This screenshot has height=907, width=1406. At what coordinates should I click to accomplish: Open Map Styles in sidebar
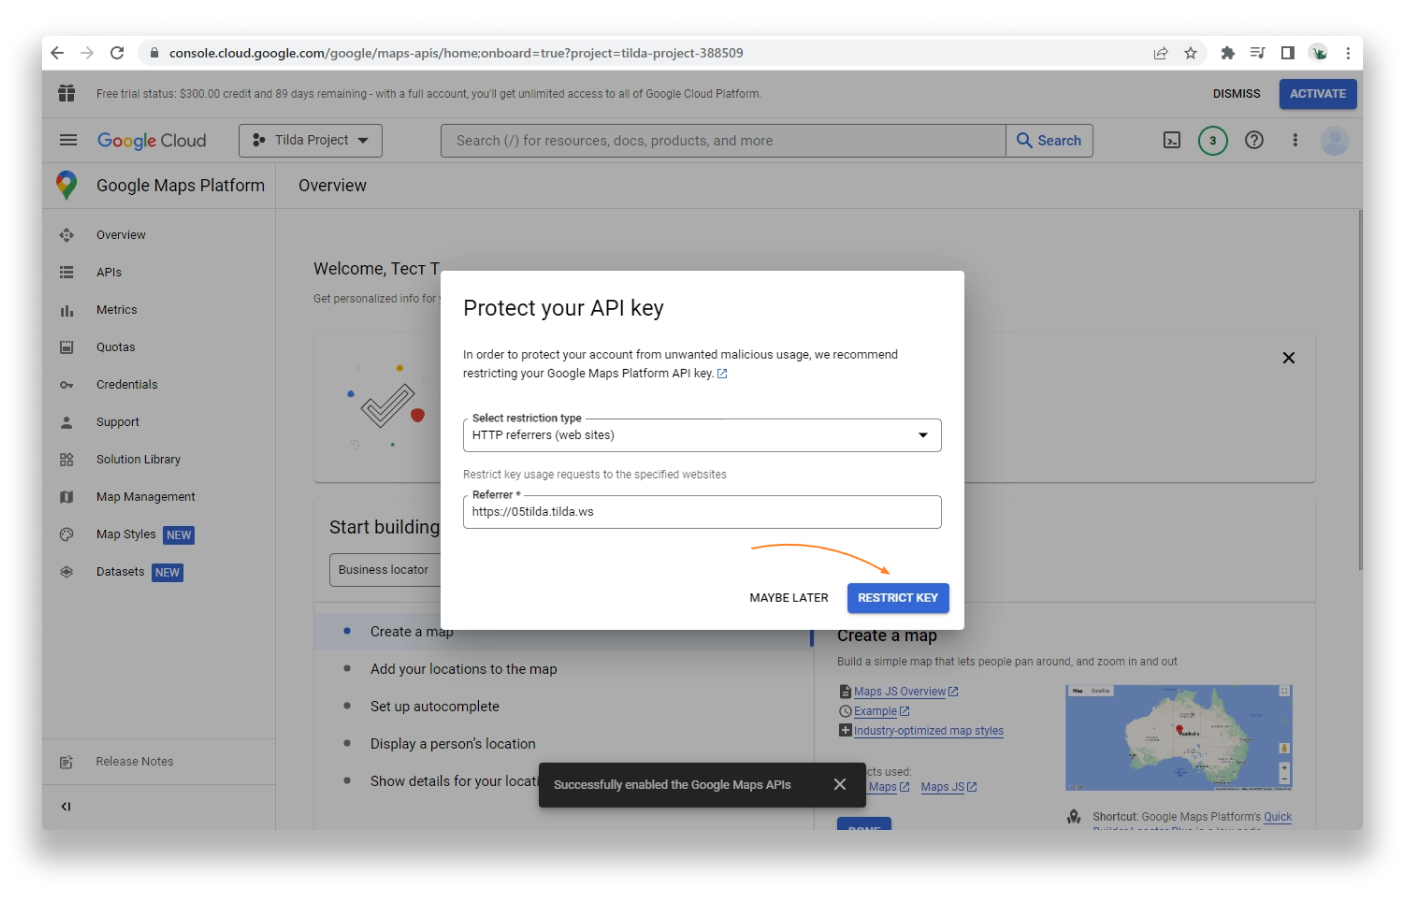[x=126, y=535]
